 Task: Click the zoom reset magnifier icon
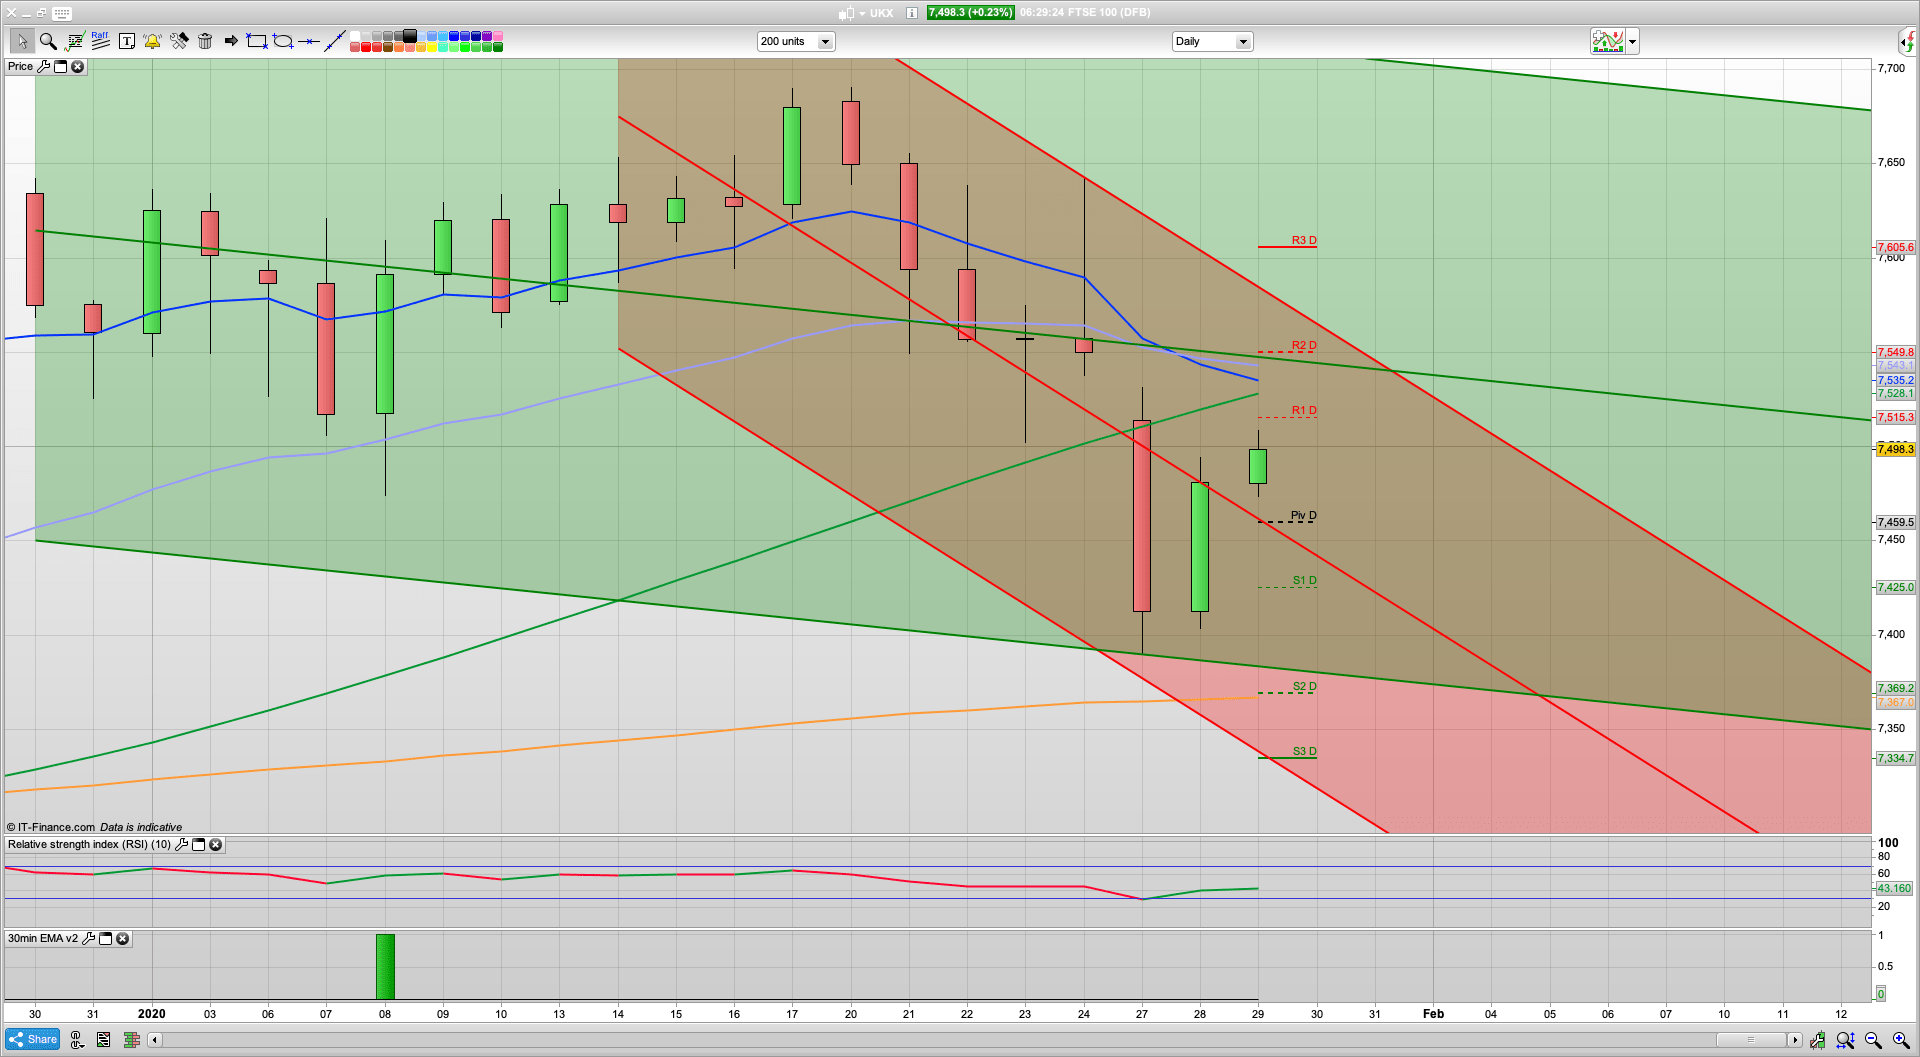[1845, 1040]
